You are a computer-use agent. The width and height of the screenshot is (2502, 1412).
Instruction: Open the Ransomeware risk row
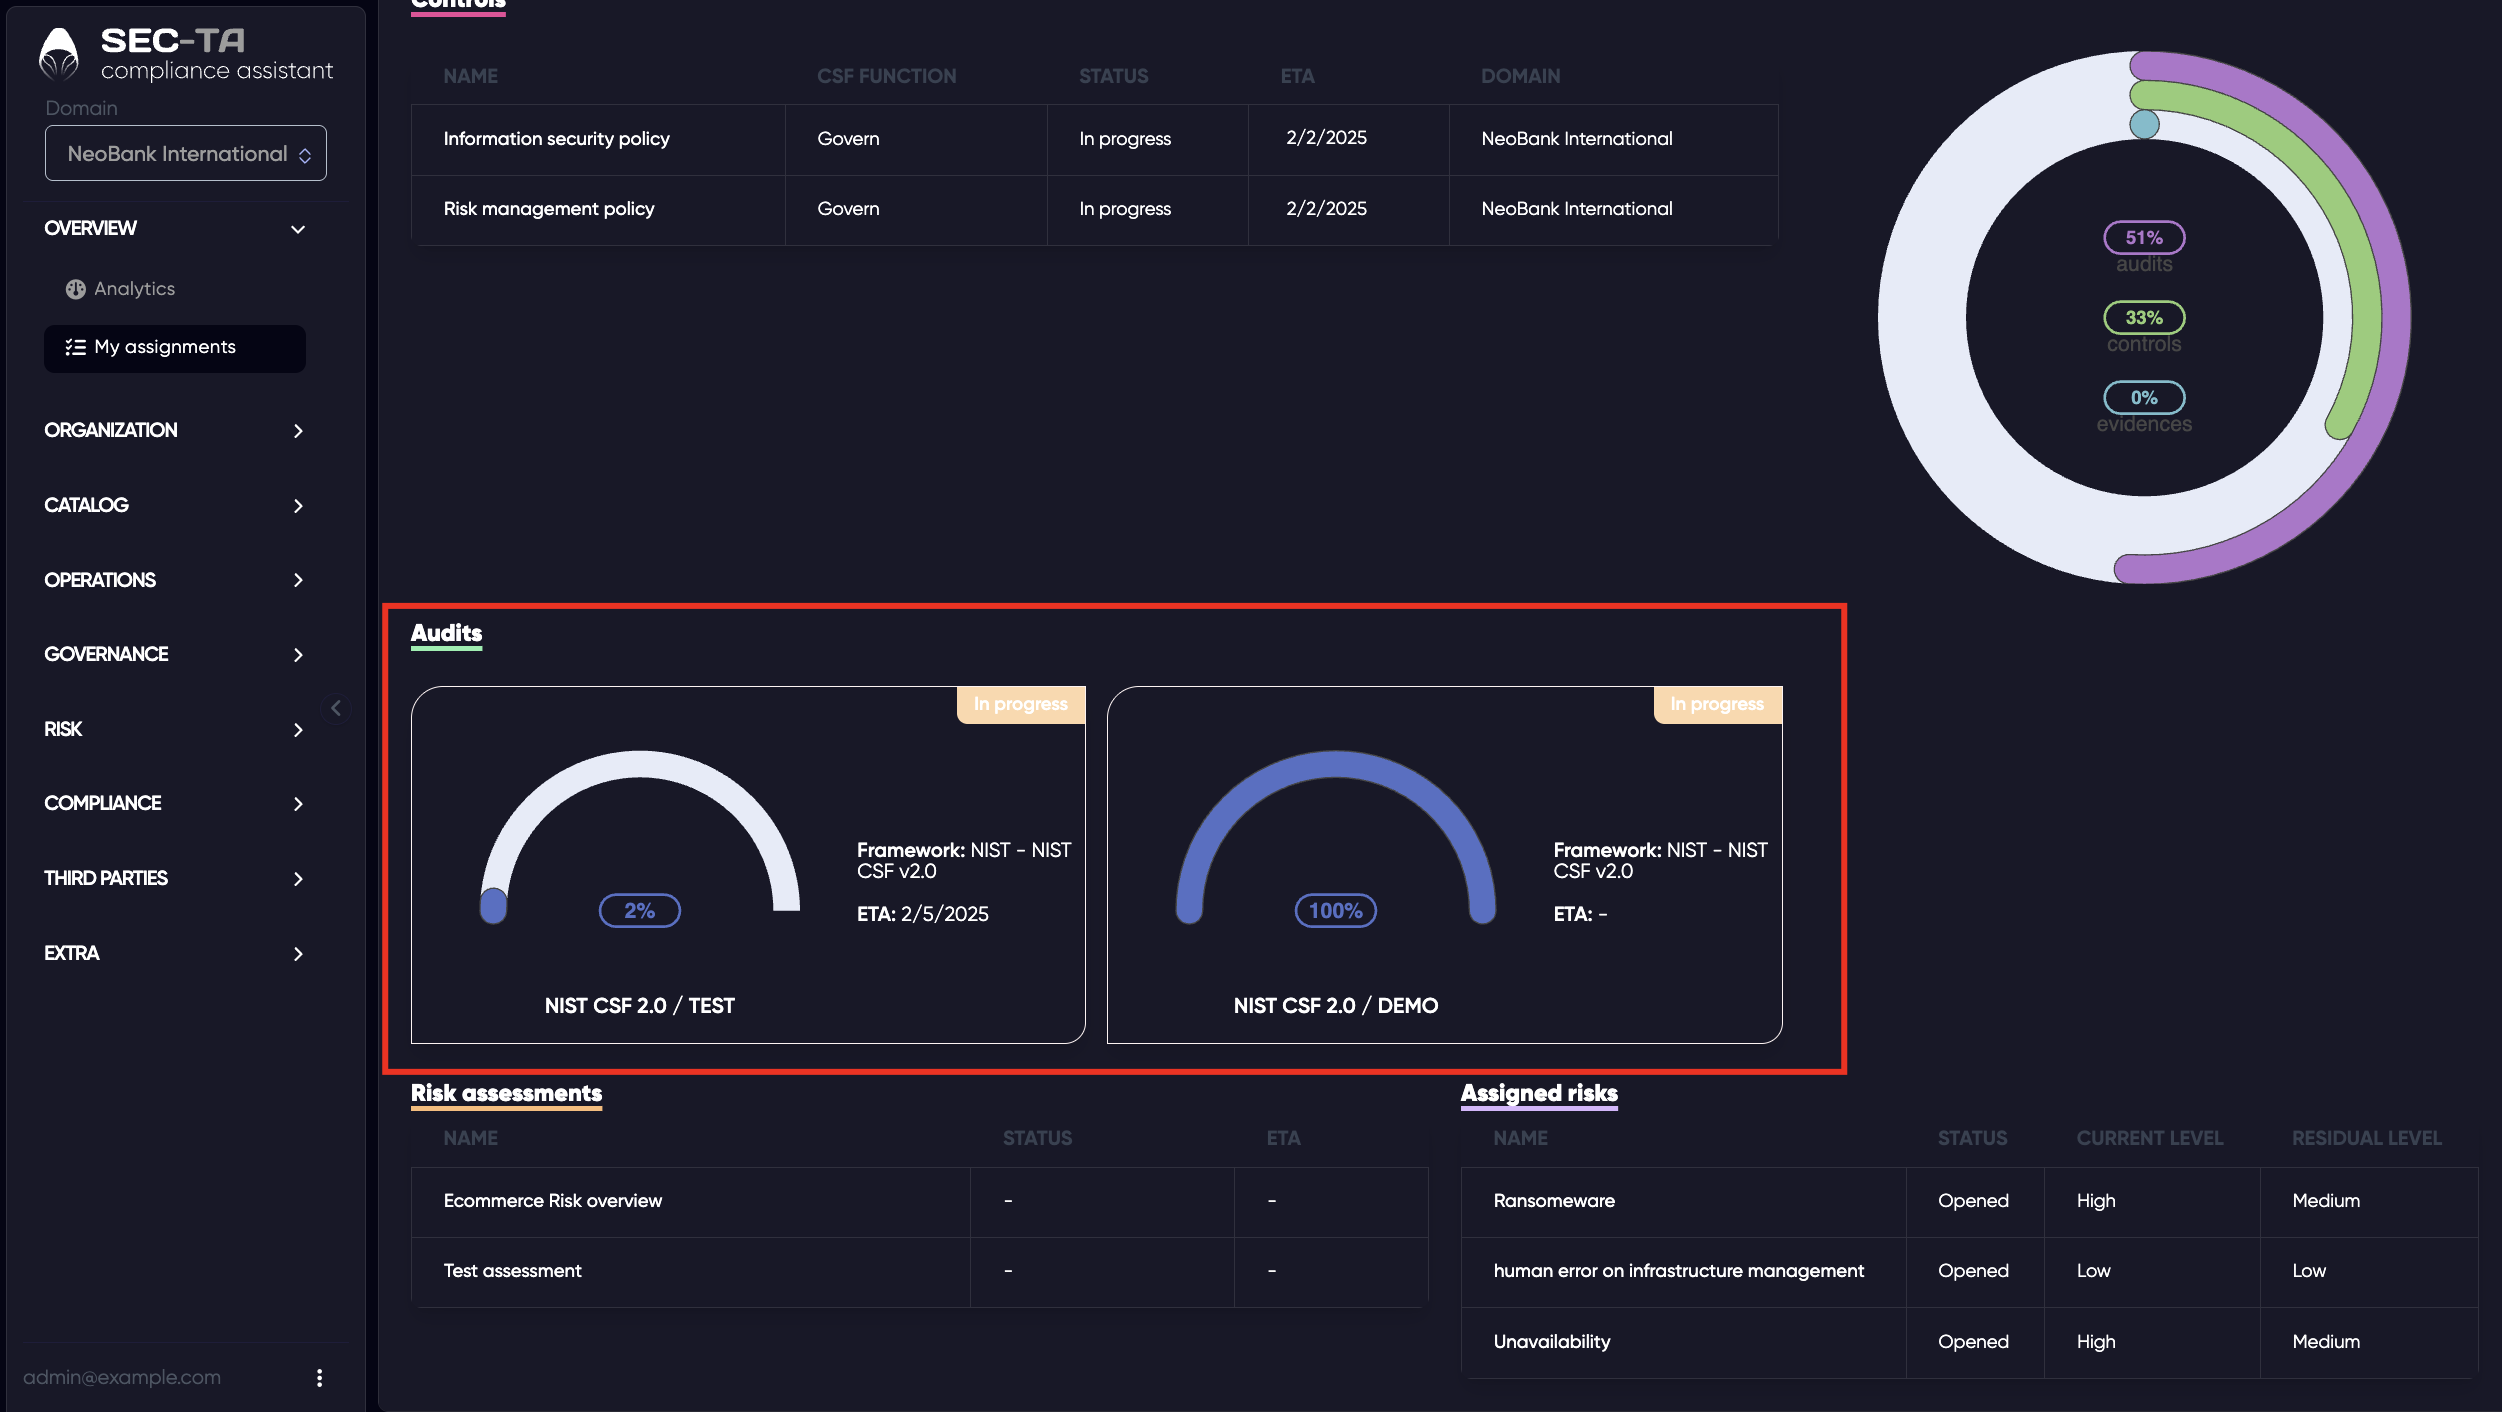[x=1969, y=1201]
